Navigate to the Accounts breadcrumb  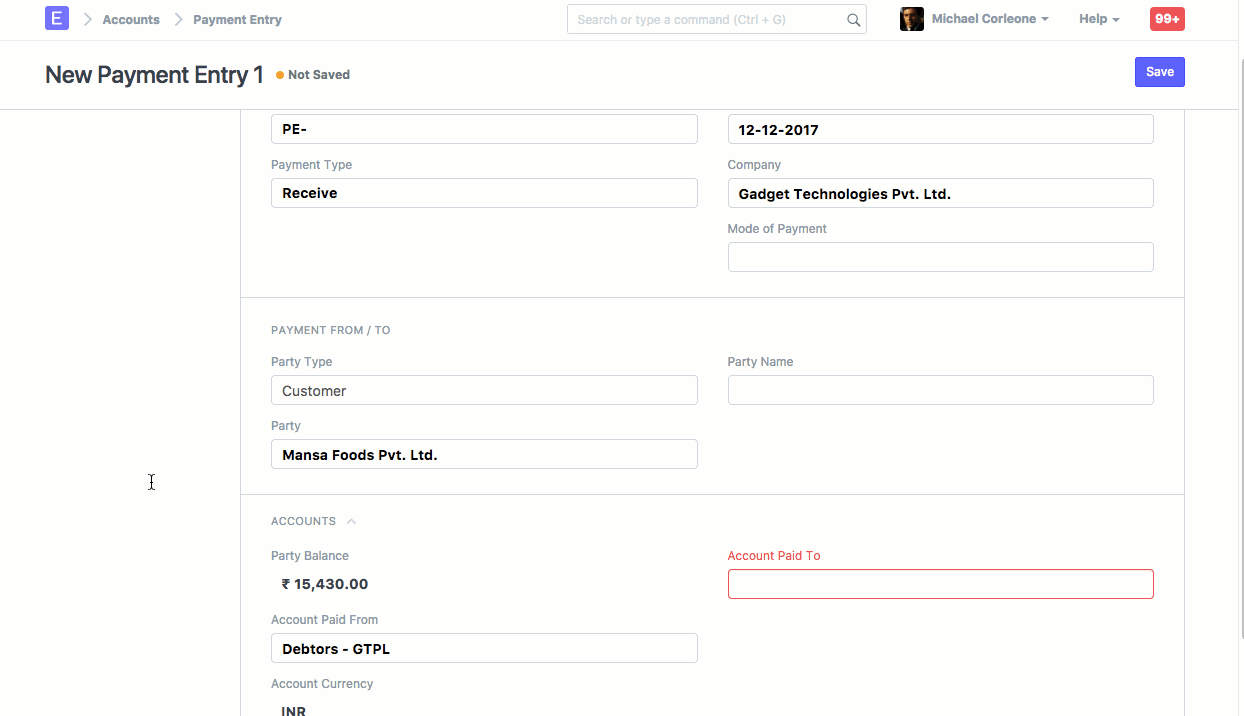[131, 19]
